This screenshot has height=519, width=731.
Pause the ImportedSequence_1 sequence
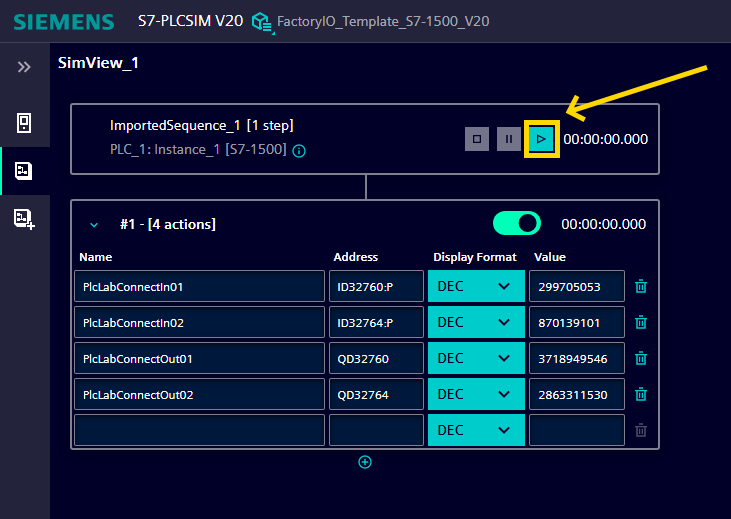coord(509,139)
